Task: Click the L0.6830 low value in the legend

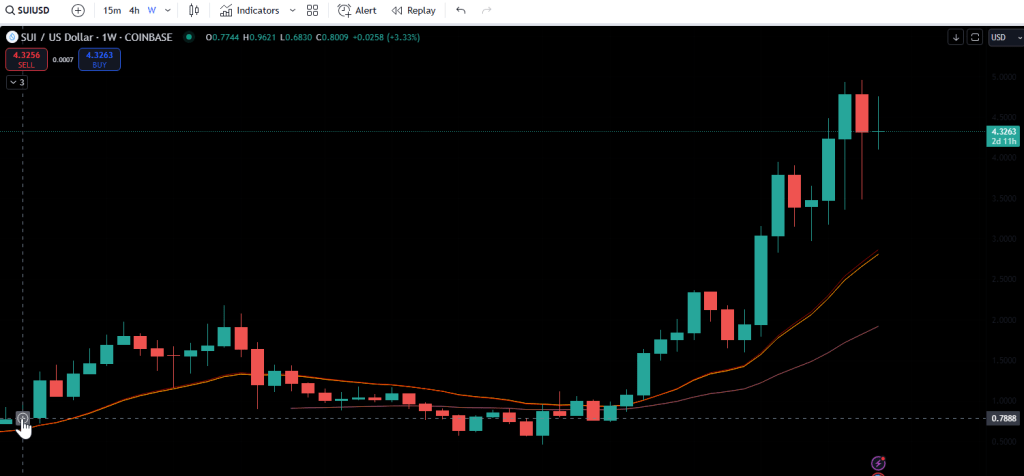Action: pos(296,37)
